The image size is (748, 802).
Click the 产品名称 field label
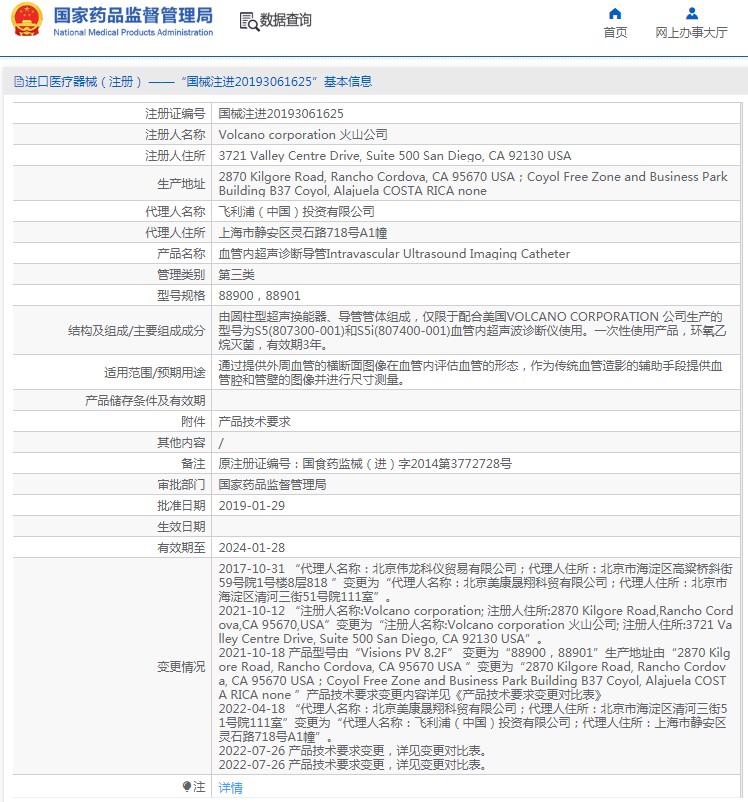(181, 254)
